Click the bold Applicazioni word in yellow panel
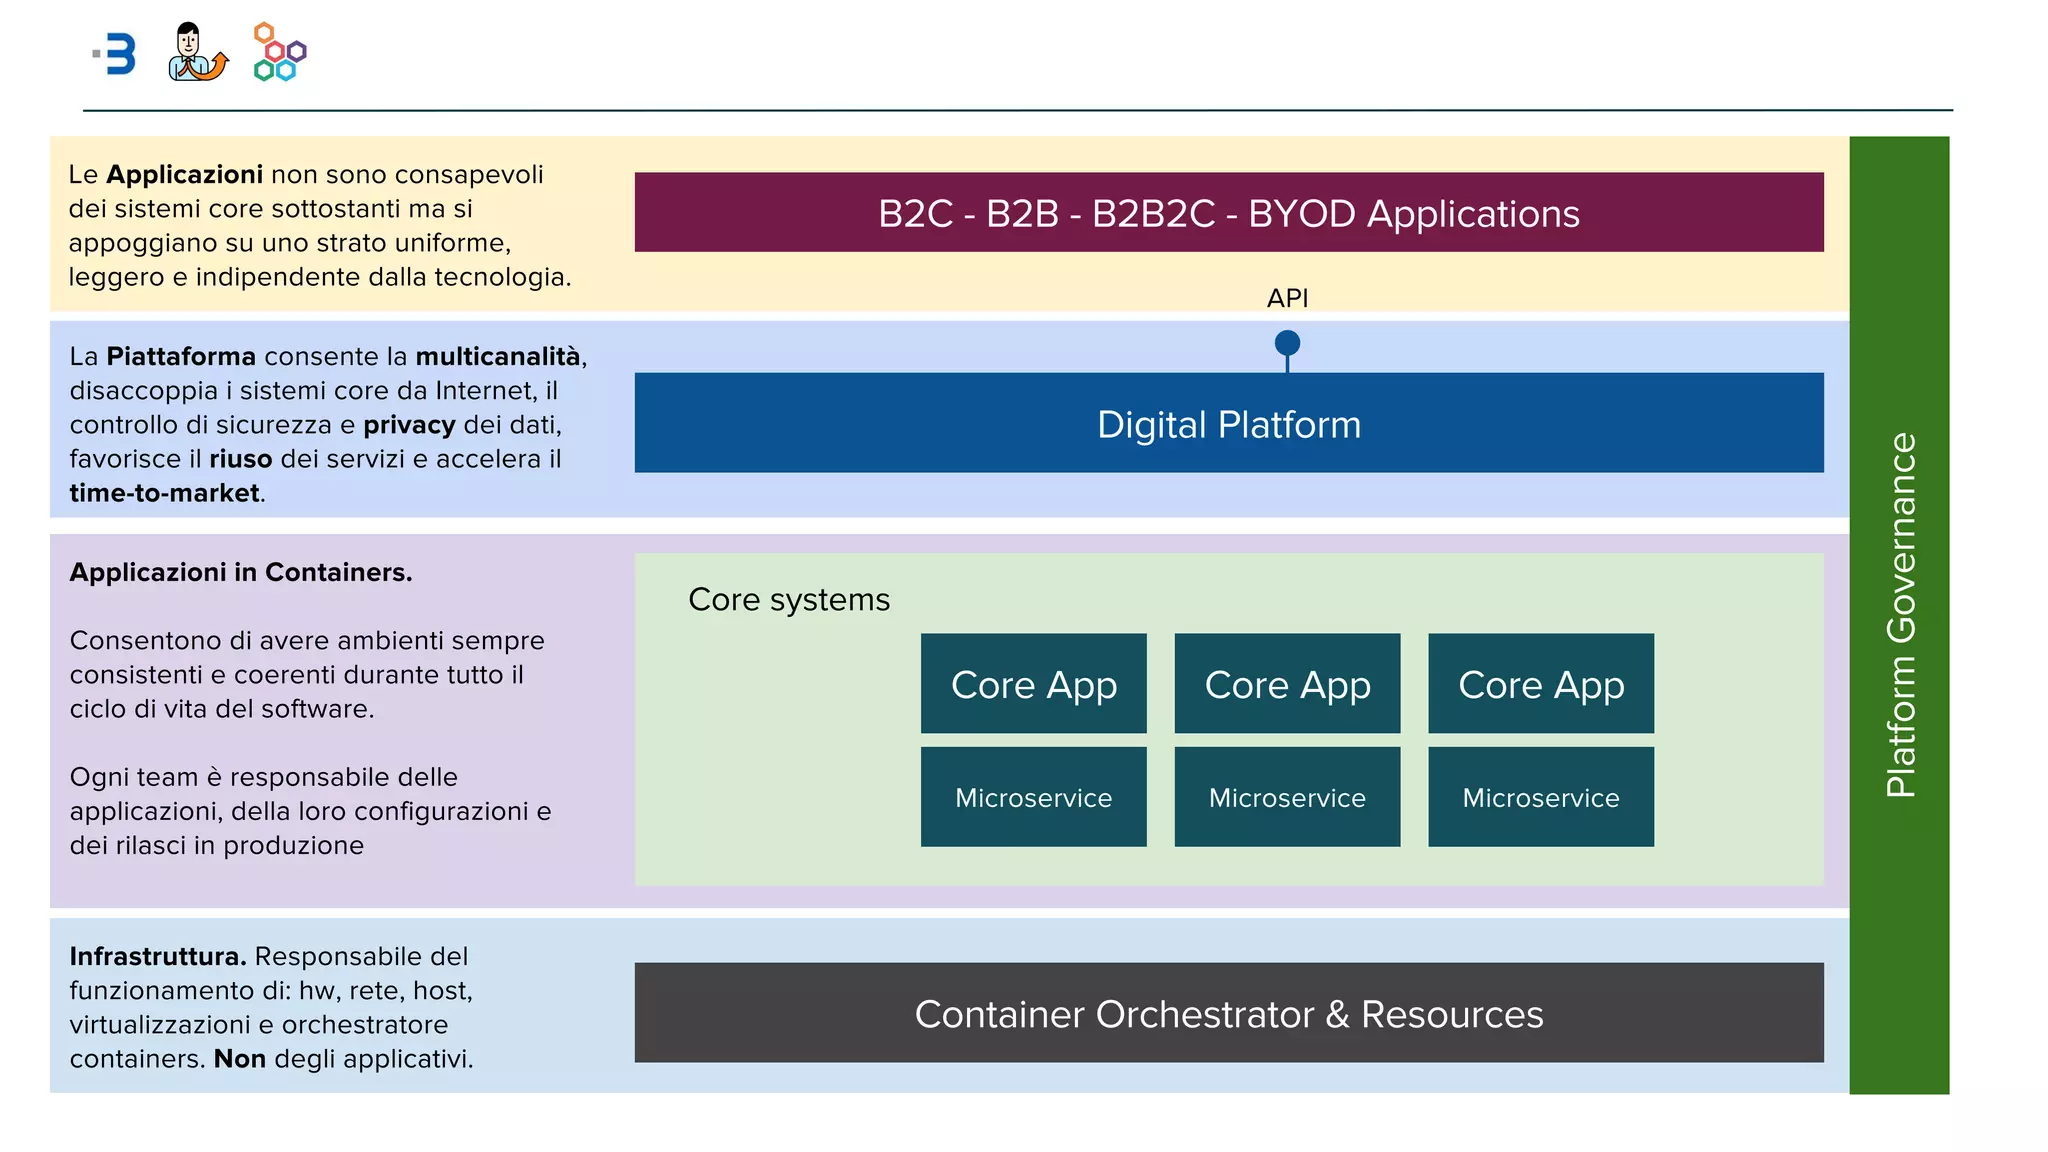 point(184,174)
